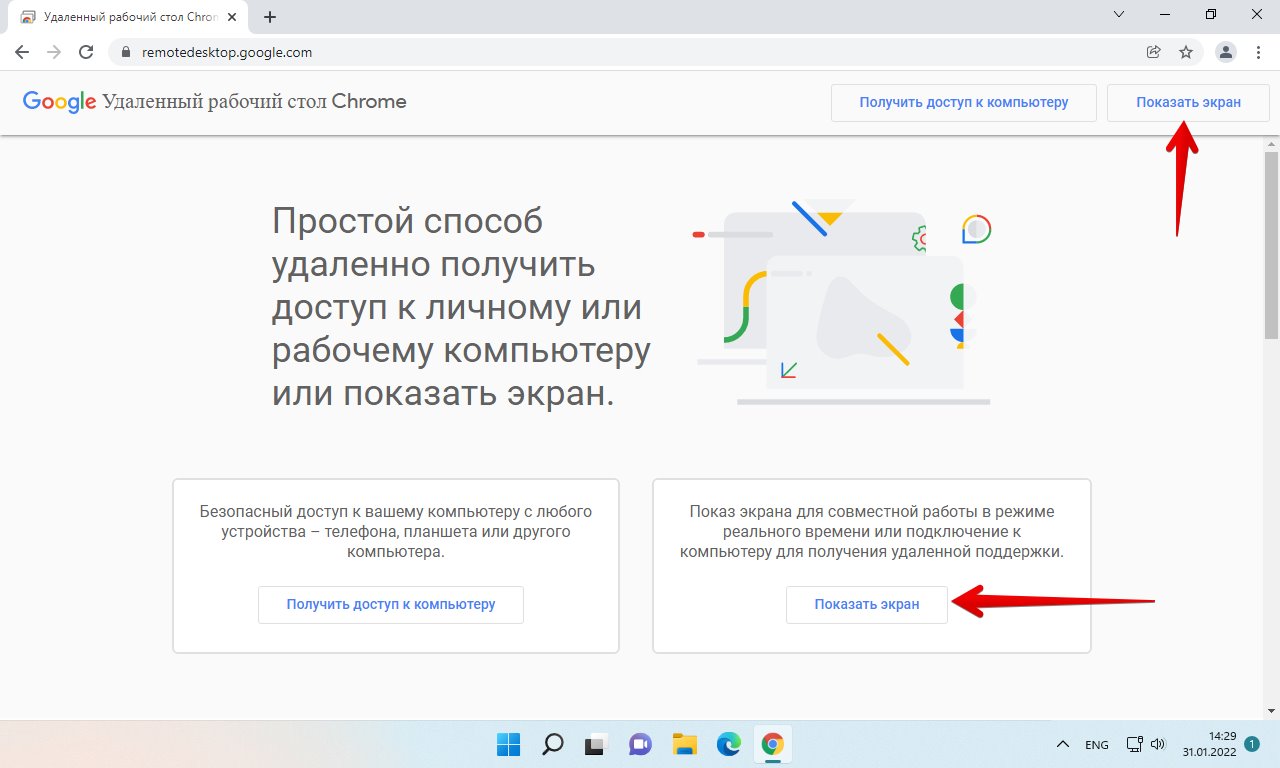The width and height of the screenshot is (1280, 768).
Task: Open the Chrome three-dot menu
Action: click(1257, 52)
